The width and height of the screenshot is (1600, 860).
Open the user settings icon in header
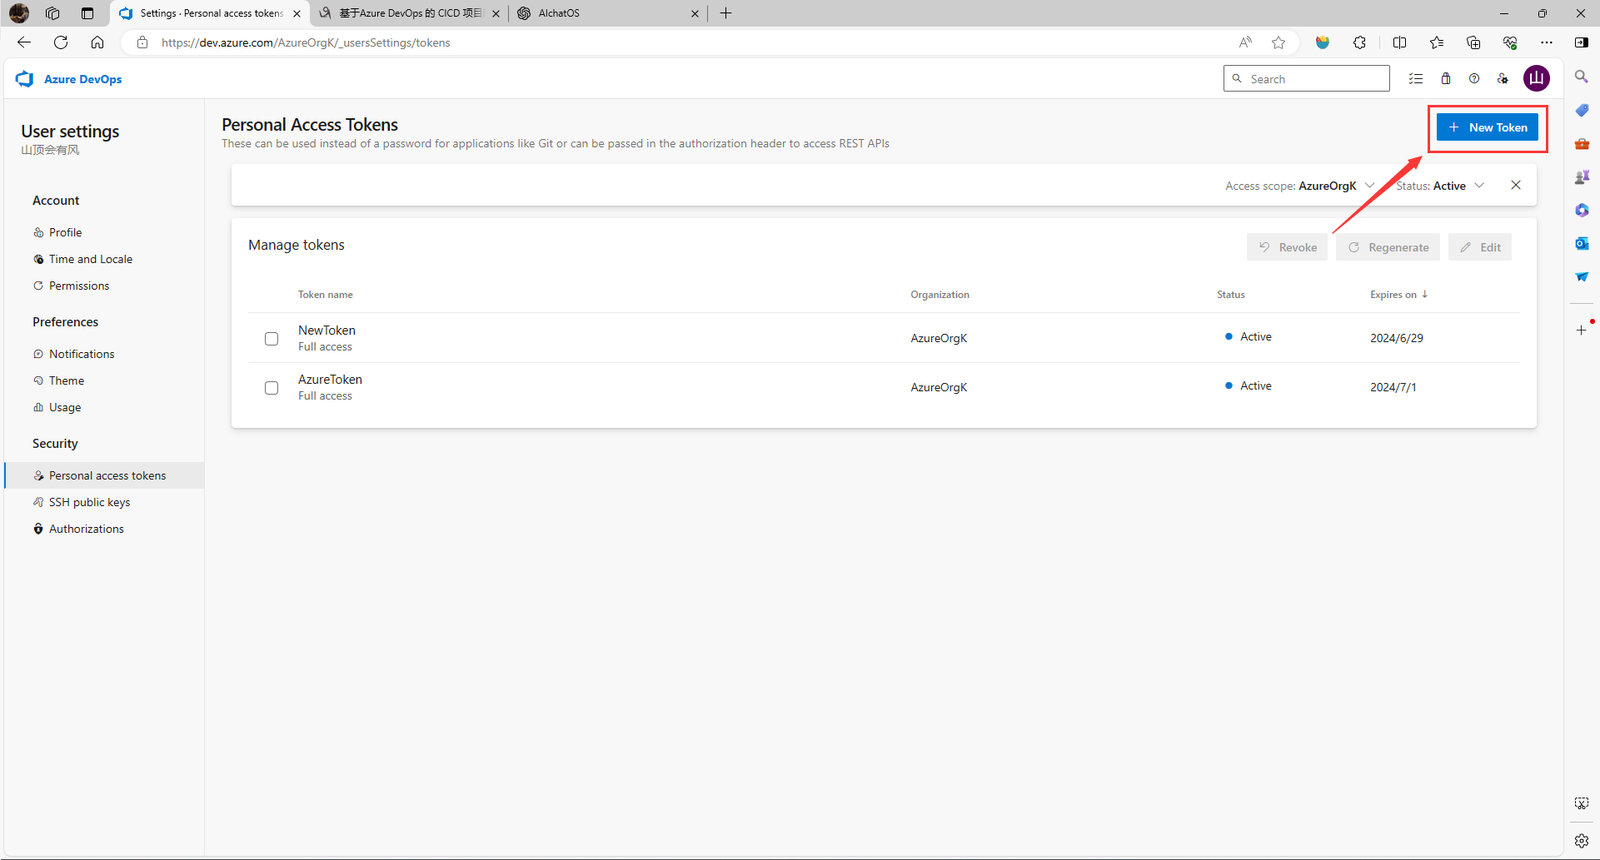(x=1503, y=79)
